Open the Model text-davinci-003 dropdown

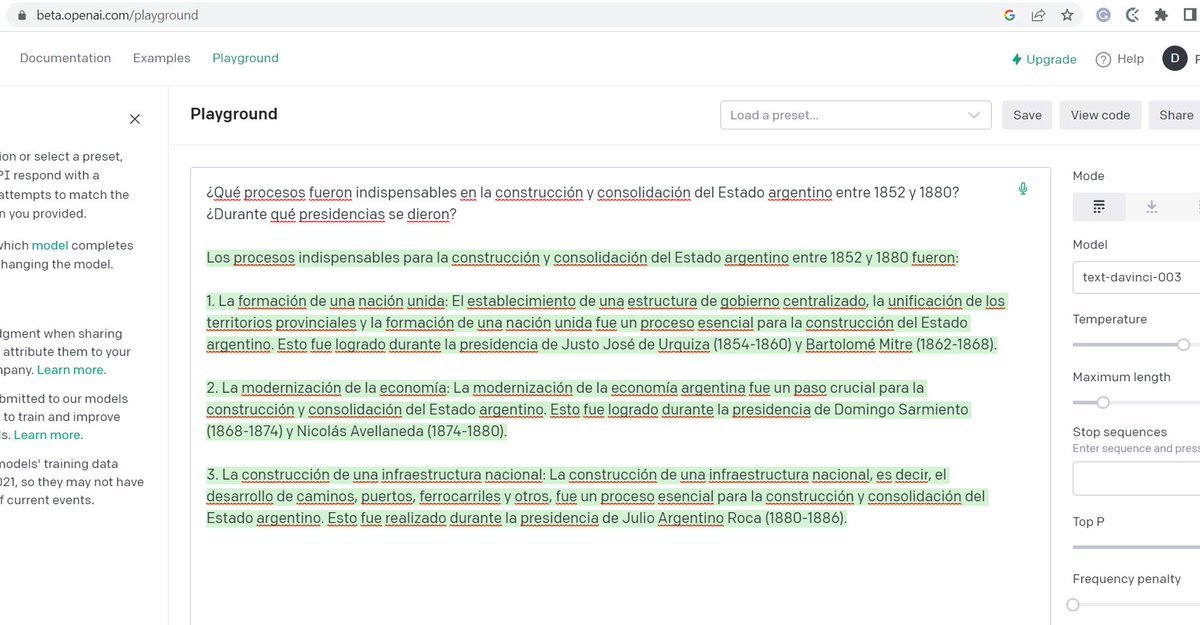[1136, 277]
